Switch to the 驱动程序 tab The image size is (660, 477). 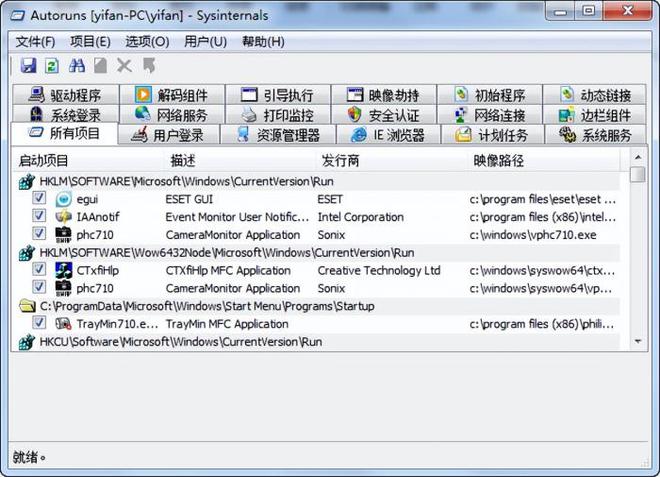click(x=66, y=95)
